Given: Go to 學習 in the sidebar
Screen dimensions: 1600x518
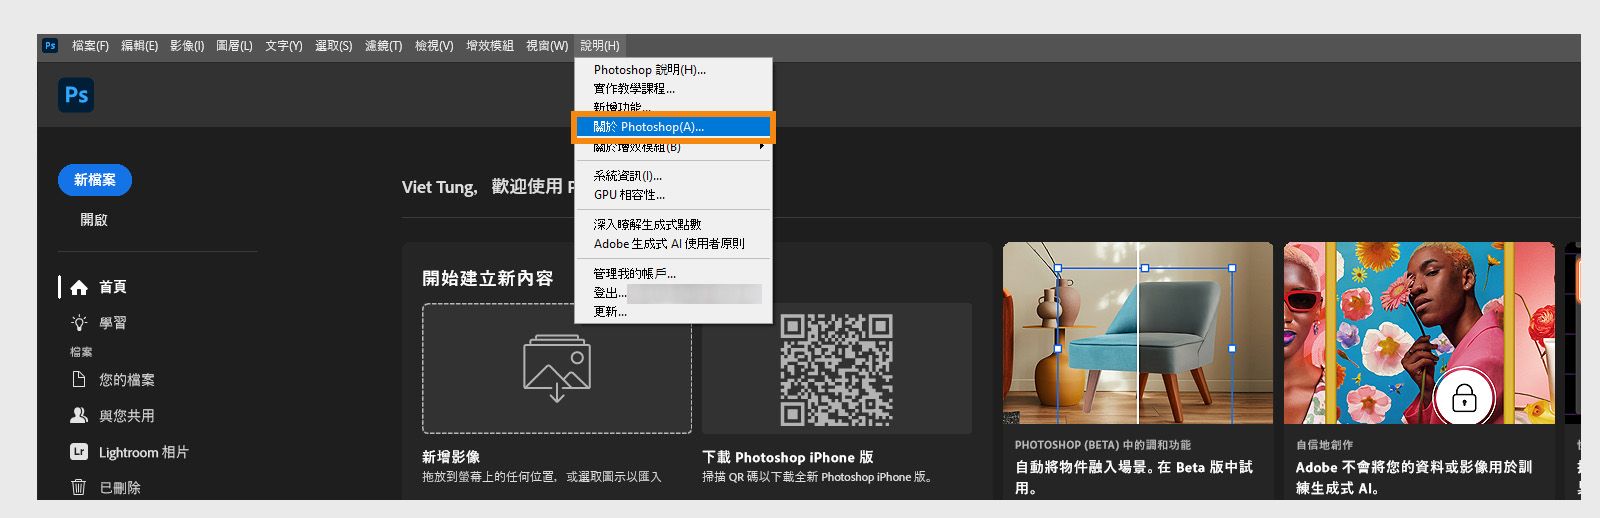Looking at the screenshot, I should (112, 323).
